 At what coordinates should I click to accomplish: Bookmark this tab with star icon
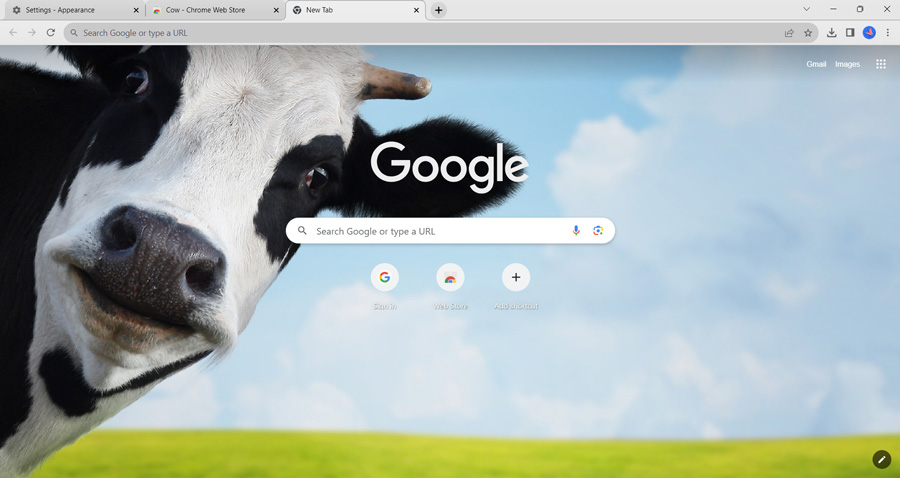[x=808, y=33]
